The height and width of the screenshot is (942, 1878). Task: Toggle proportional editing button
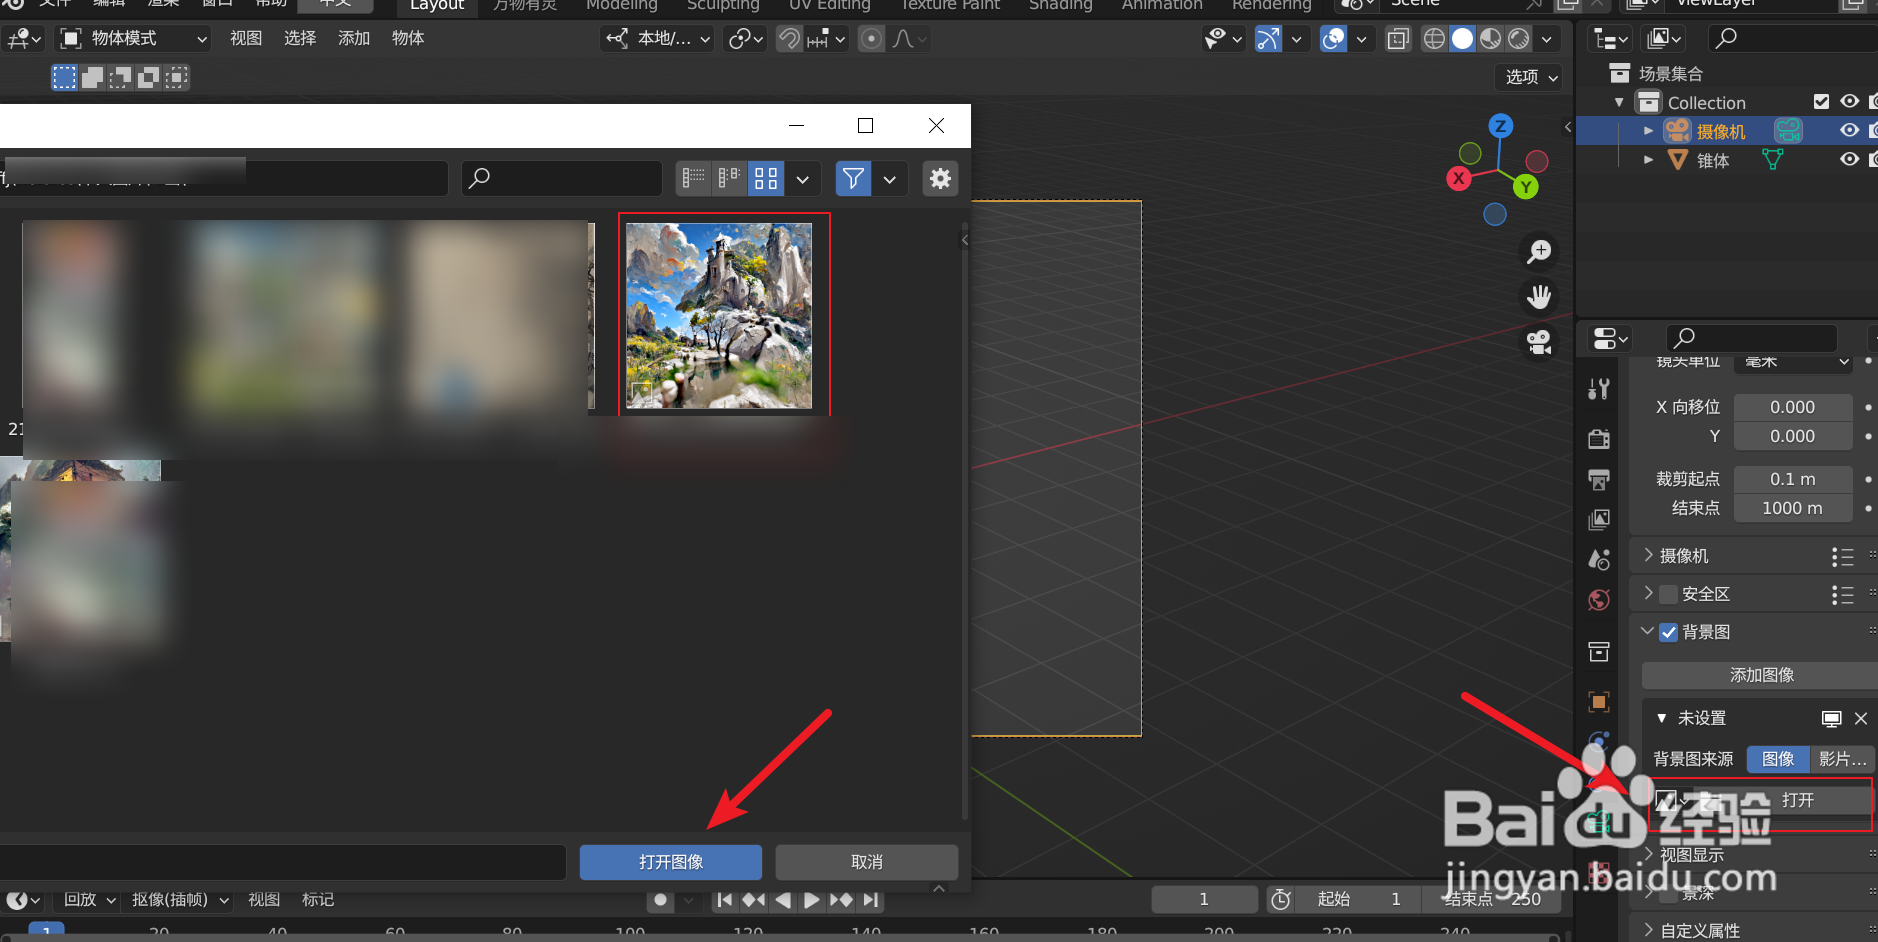point(872,39)
